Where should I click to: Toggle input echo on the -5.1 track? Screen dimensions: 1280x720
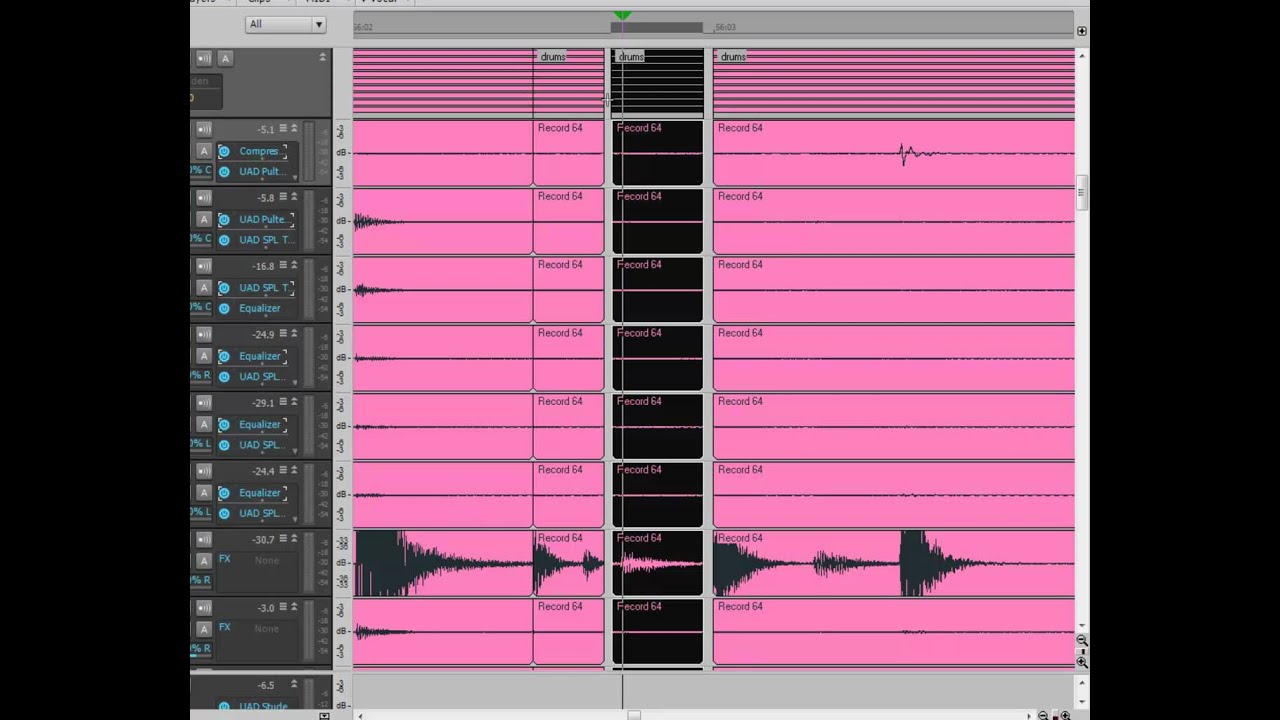pos(204,129)
